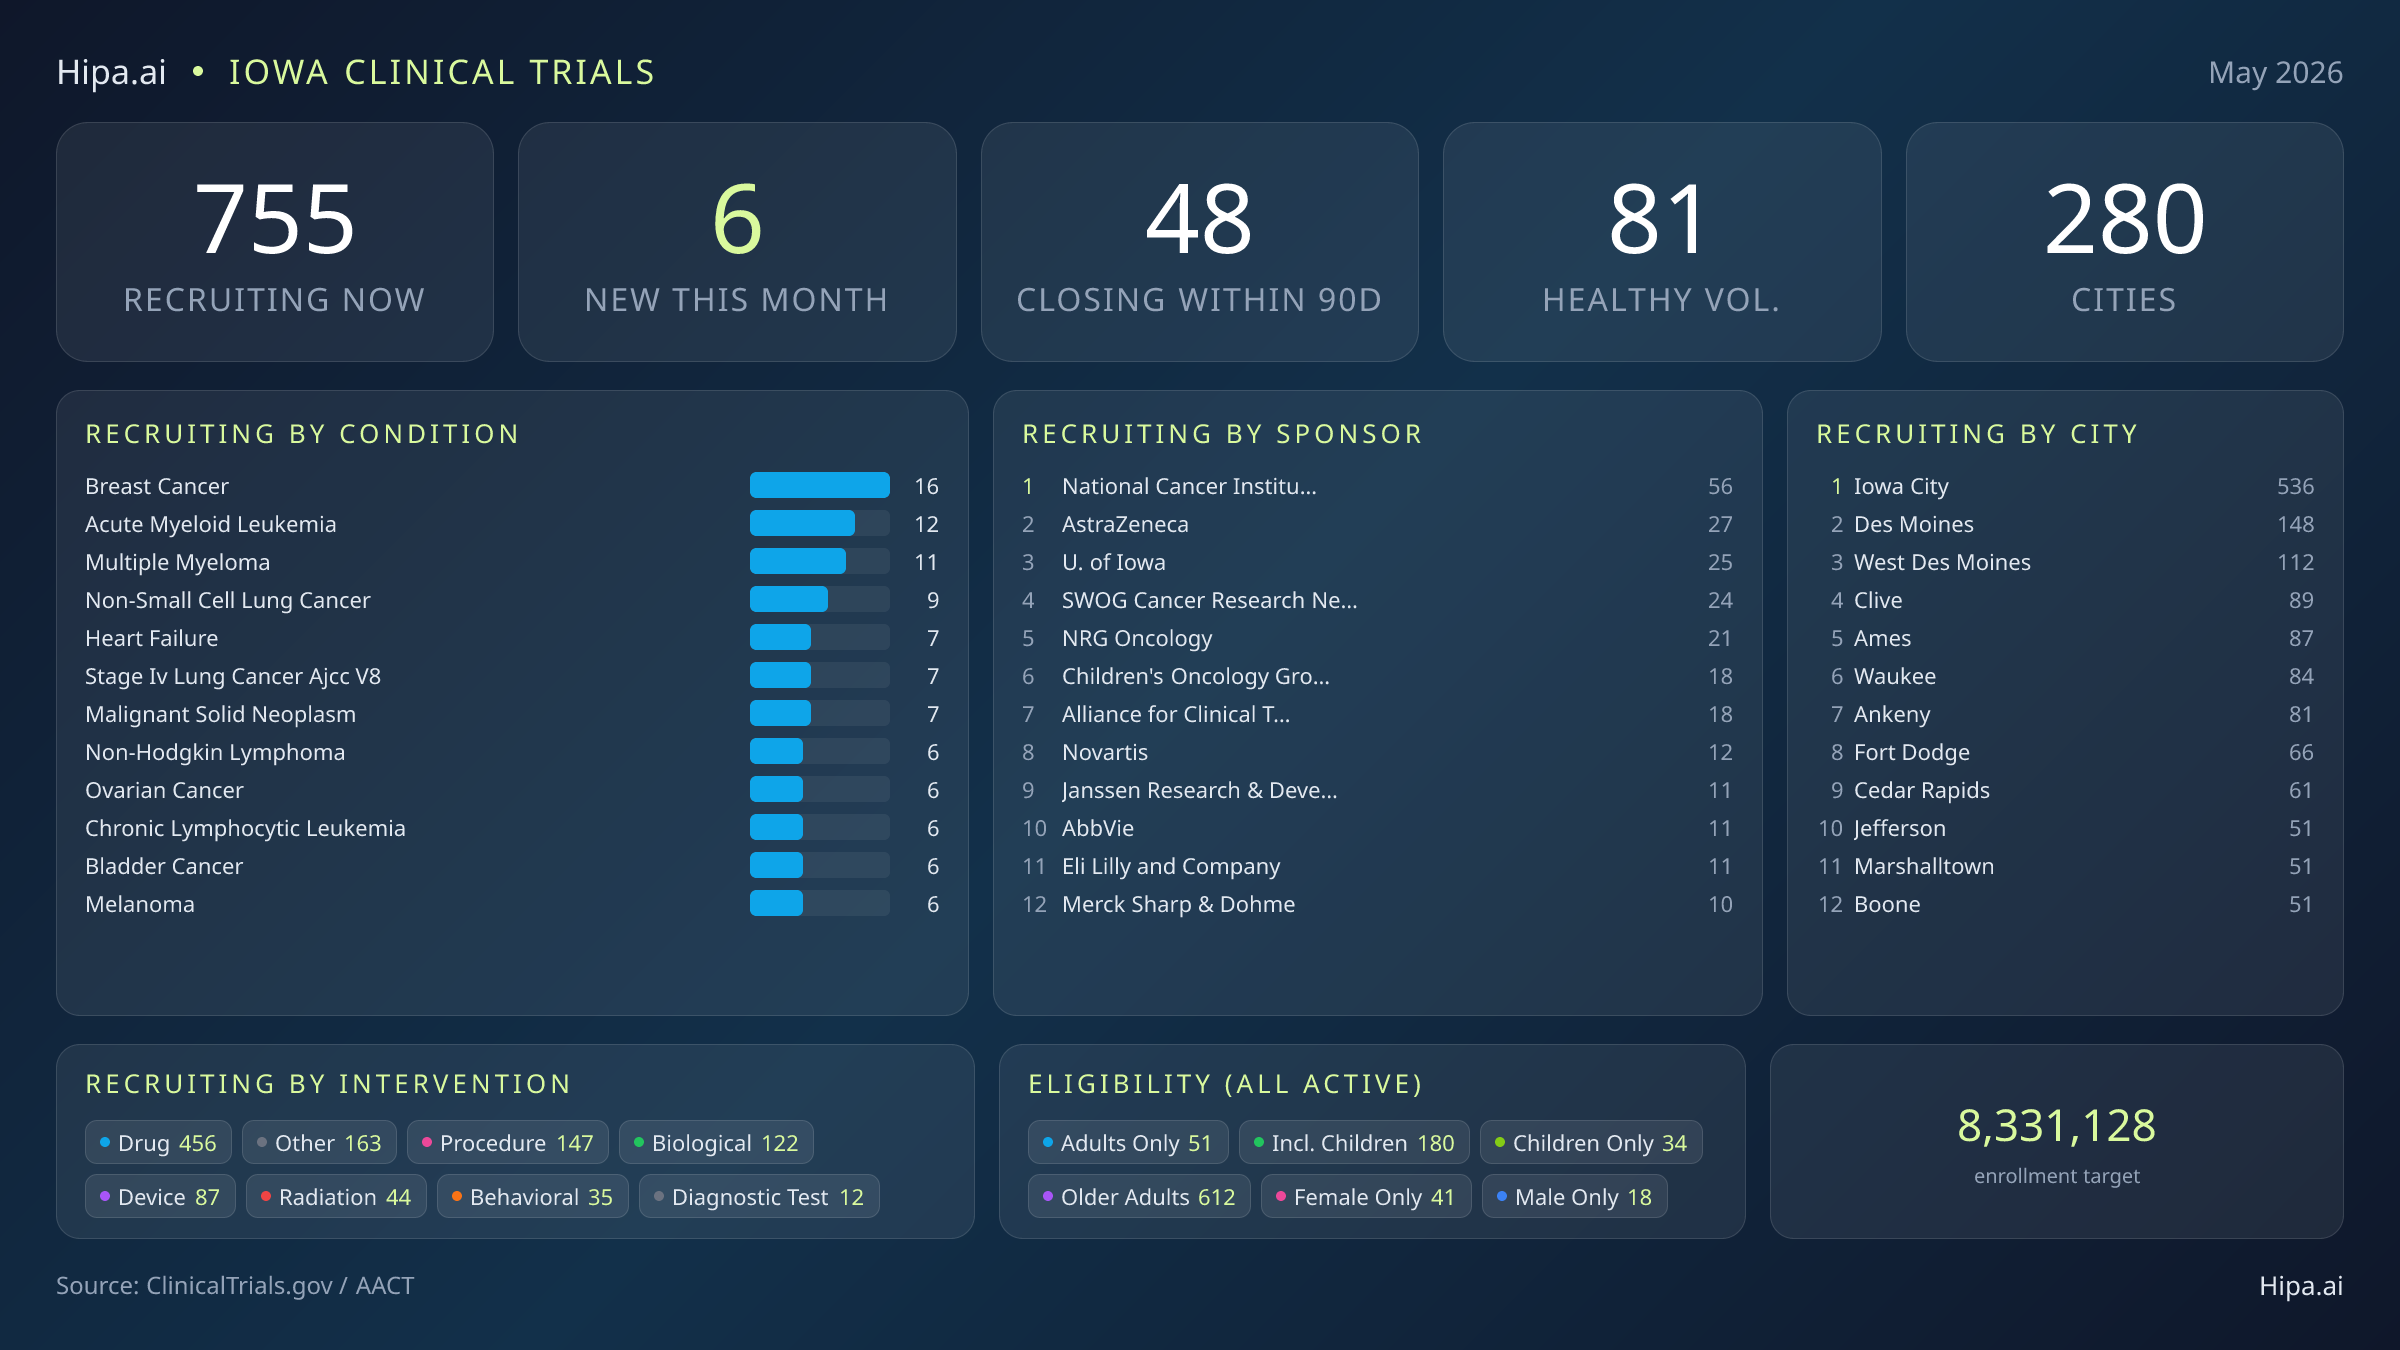Click the orange dot beside Behavioral
2400x1350 pixels.
point(456,1196)
